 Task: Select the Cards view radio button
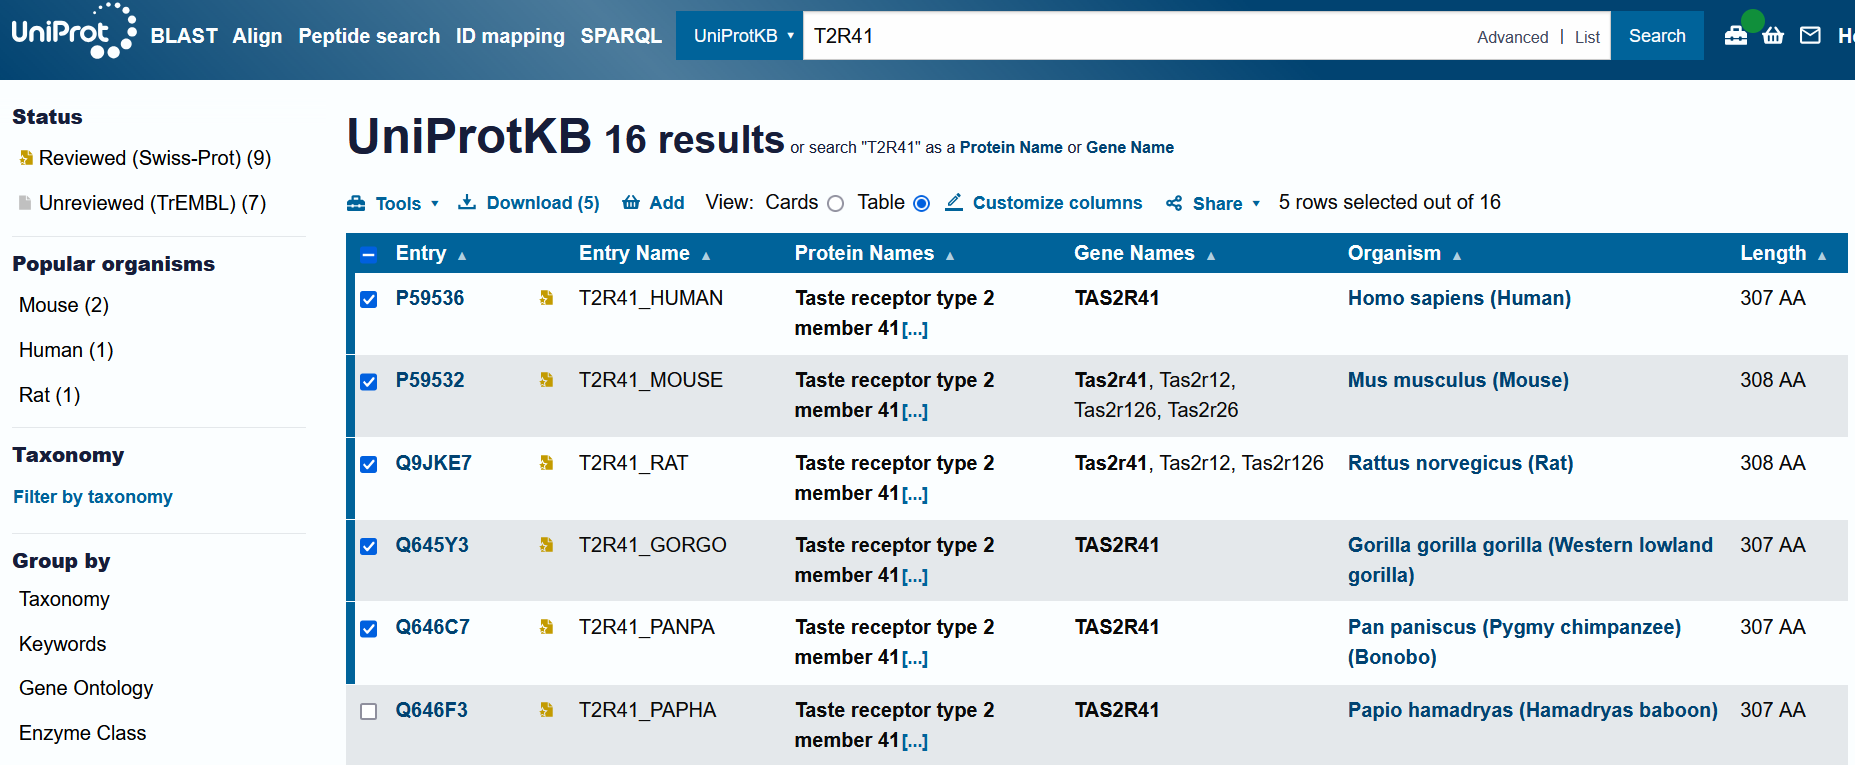point(836,203)
